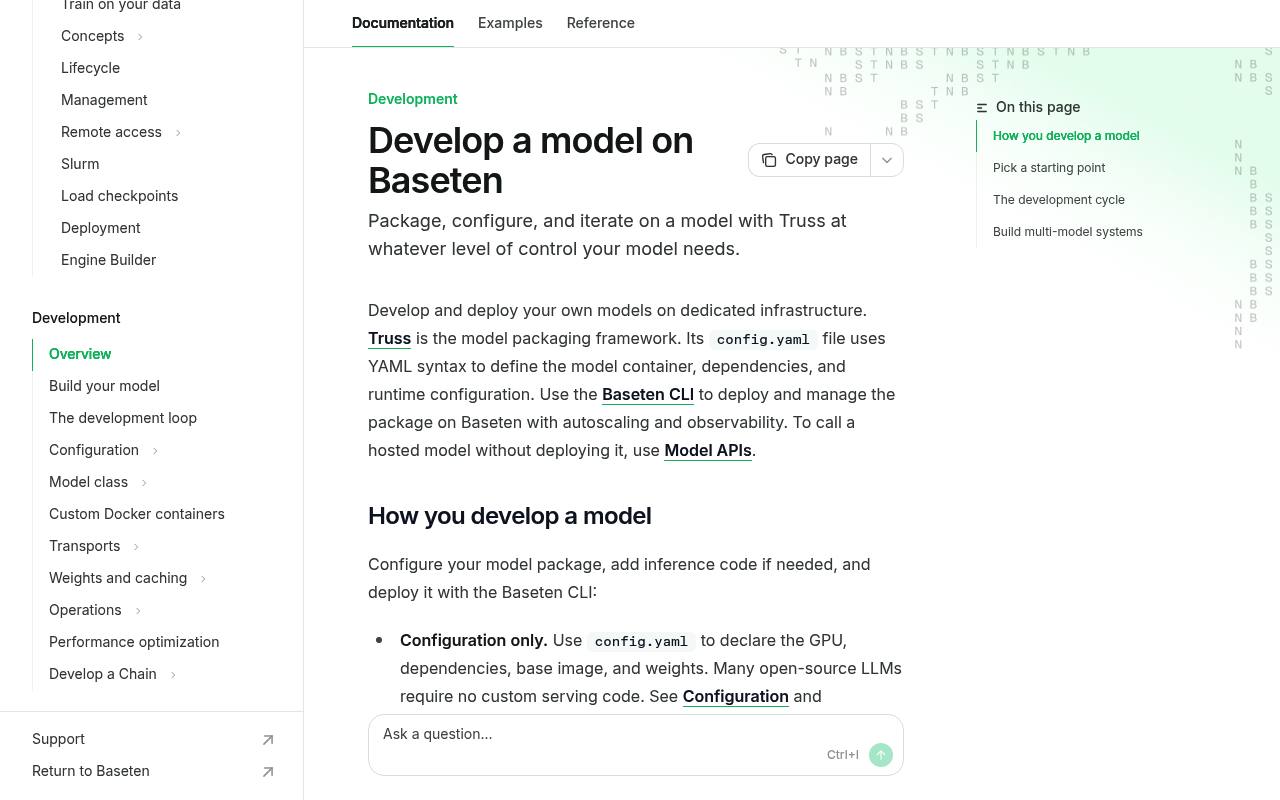
Task: Expand the Develop a Chain section
Action: tap(173, 675)
